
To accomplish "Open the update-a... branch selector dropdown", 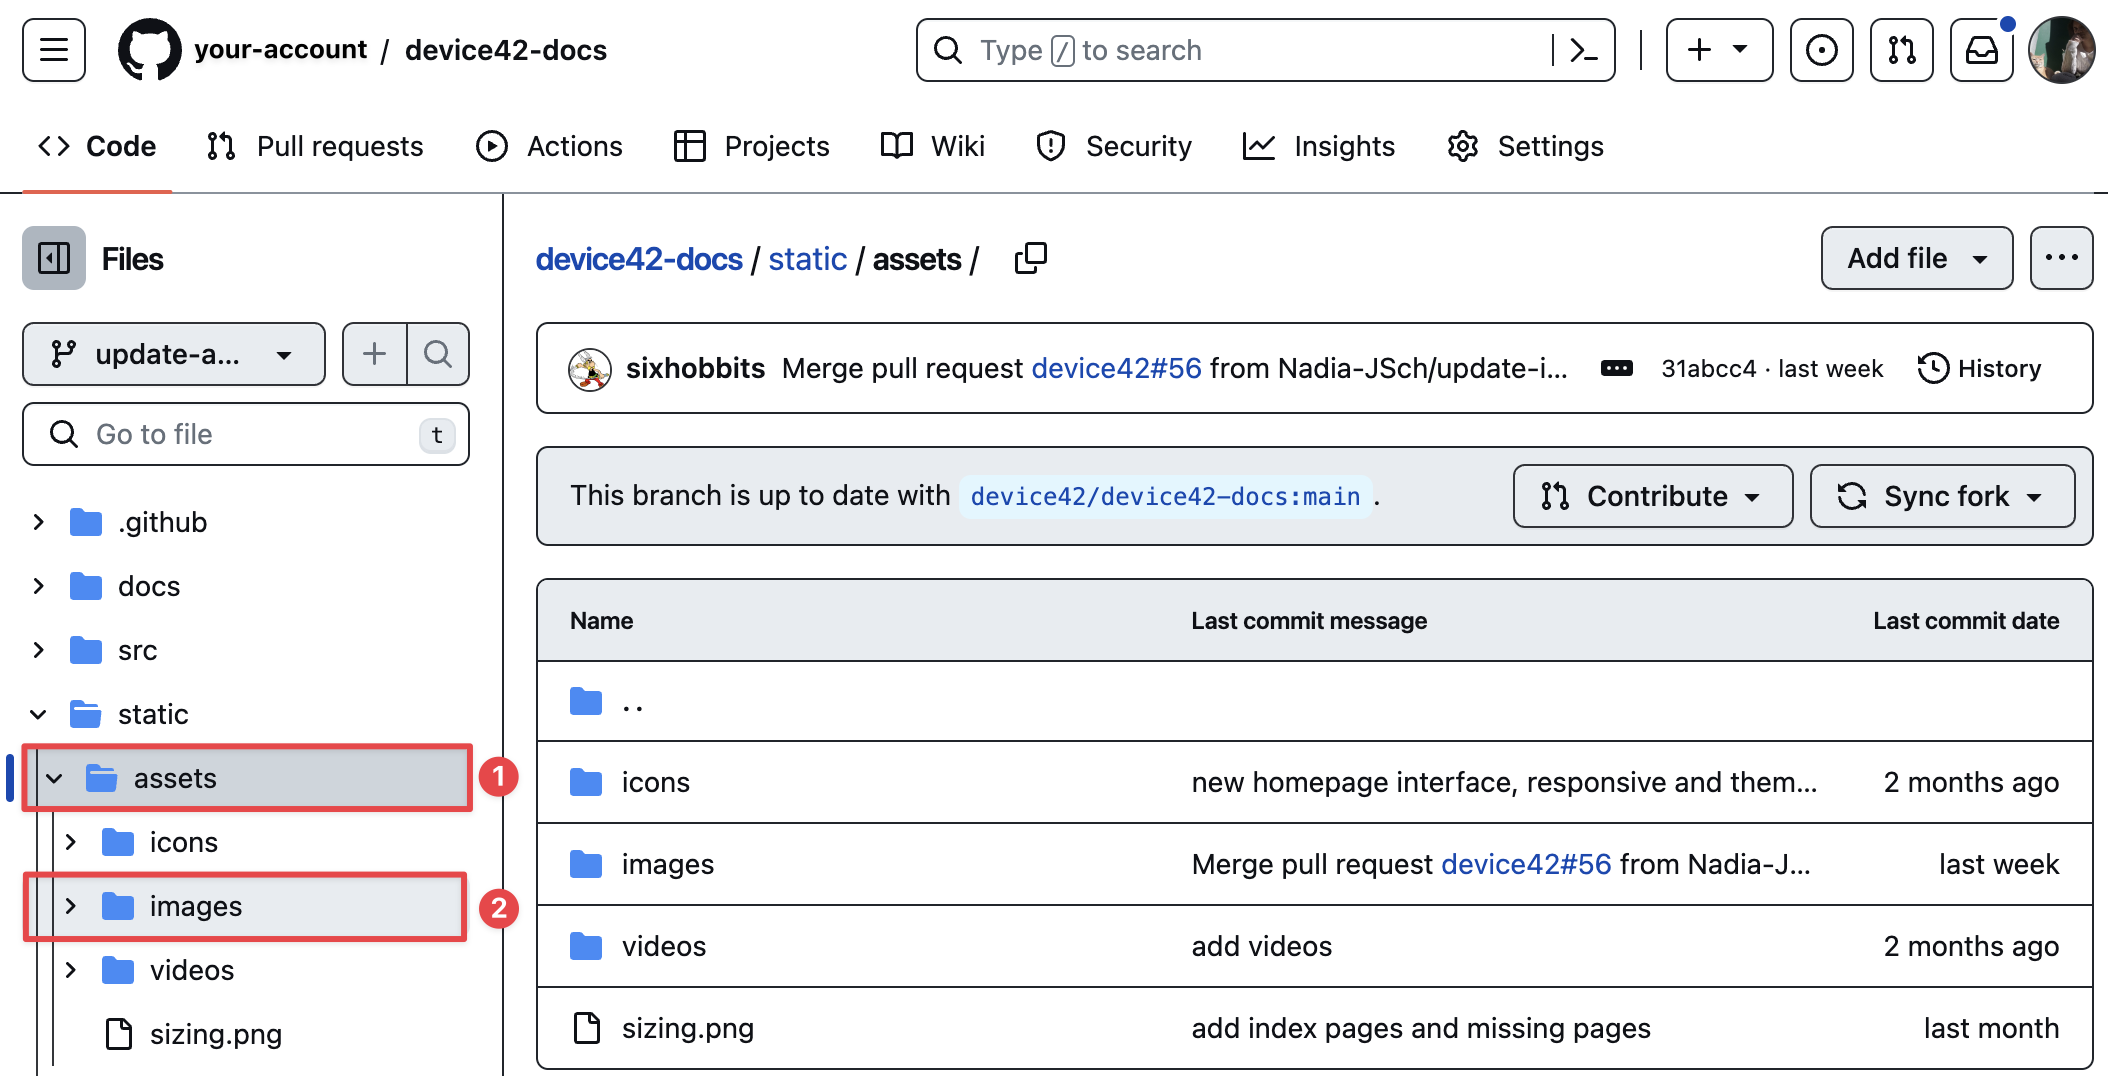I will [x=173, y=354].
